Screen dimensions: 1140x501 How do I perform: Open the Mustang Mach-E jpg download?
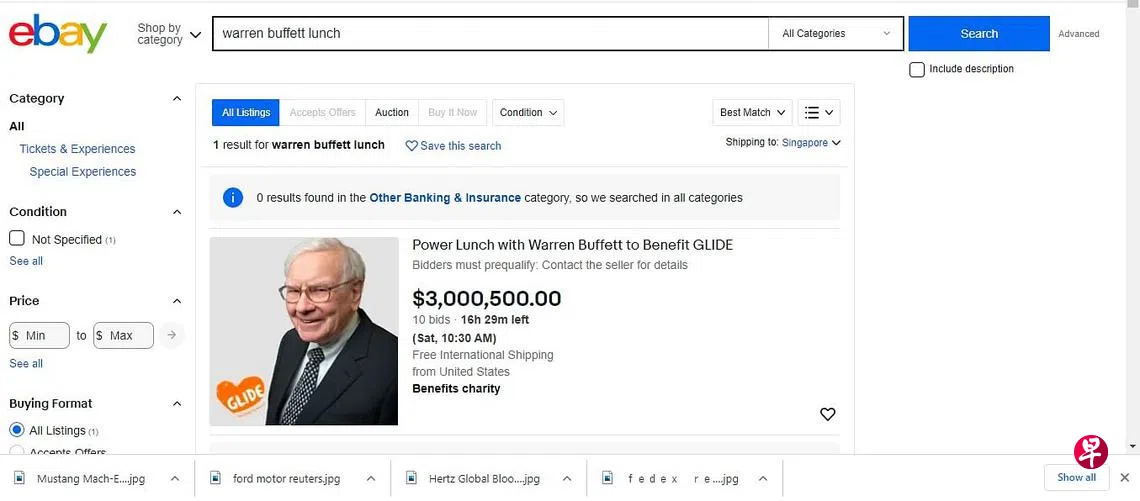pos(90,479)
